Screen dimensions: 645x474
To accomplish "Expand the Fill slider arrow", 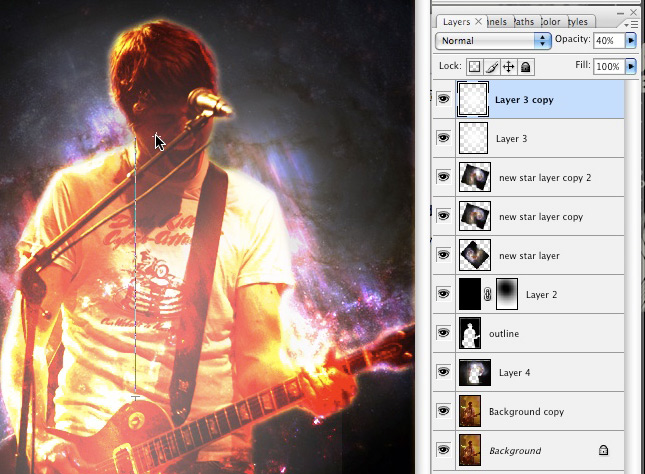I will coord(631,67).
